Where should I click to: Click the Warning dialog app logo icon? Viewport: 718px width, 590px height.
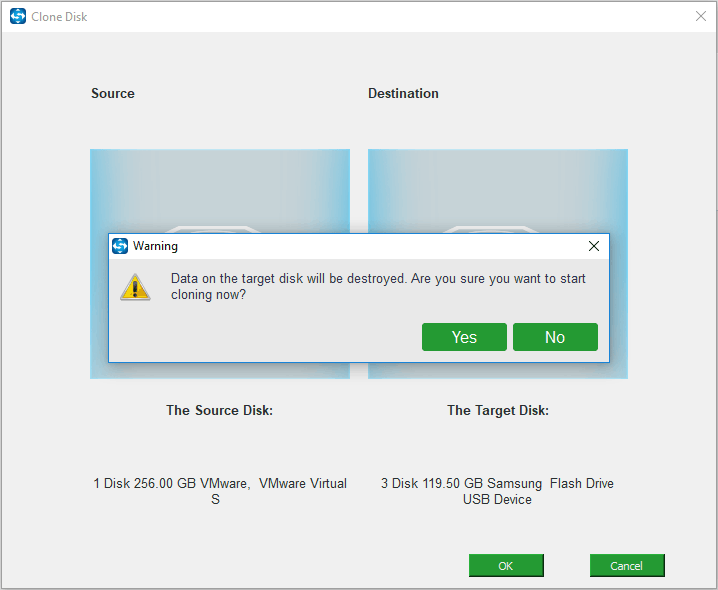tap(120, 246)
